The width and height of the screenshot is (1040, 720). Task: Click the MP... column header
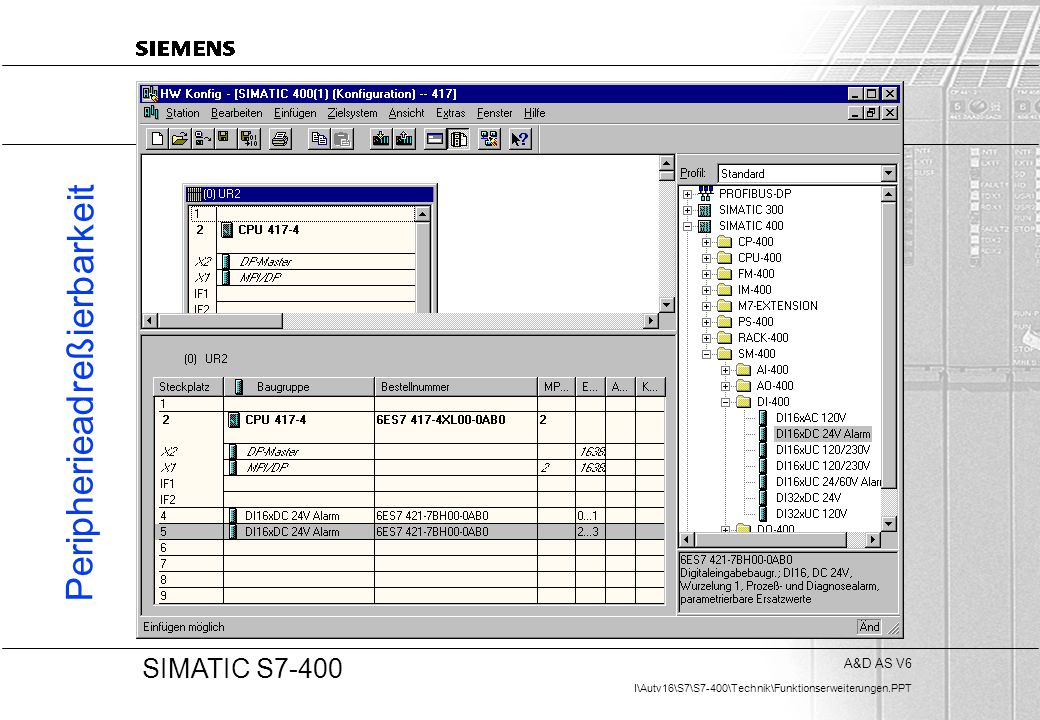pos(556,387)
